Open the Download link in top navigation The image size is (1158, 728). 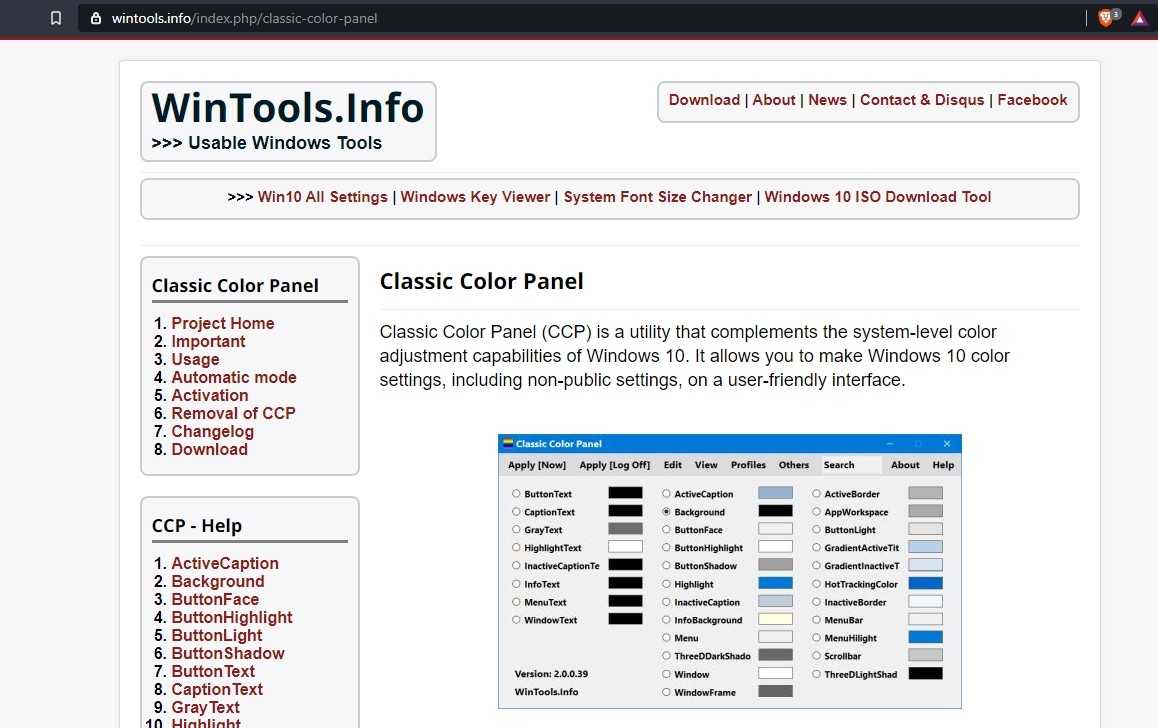point(704,100)
